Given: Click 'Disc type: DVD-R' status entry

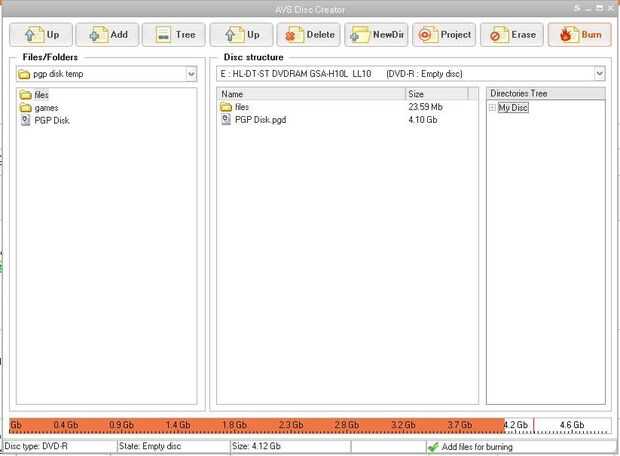Looking at the screenshot, I should tap(36, 446).
